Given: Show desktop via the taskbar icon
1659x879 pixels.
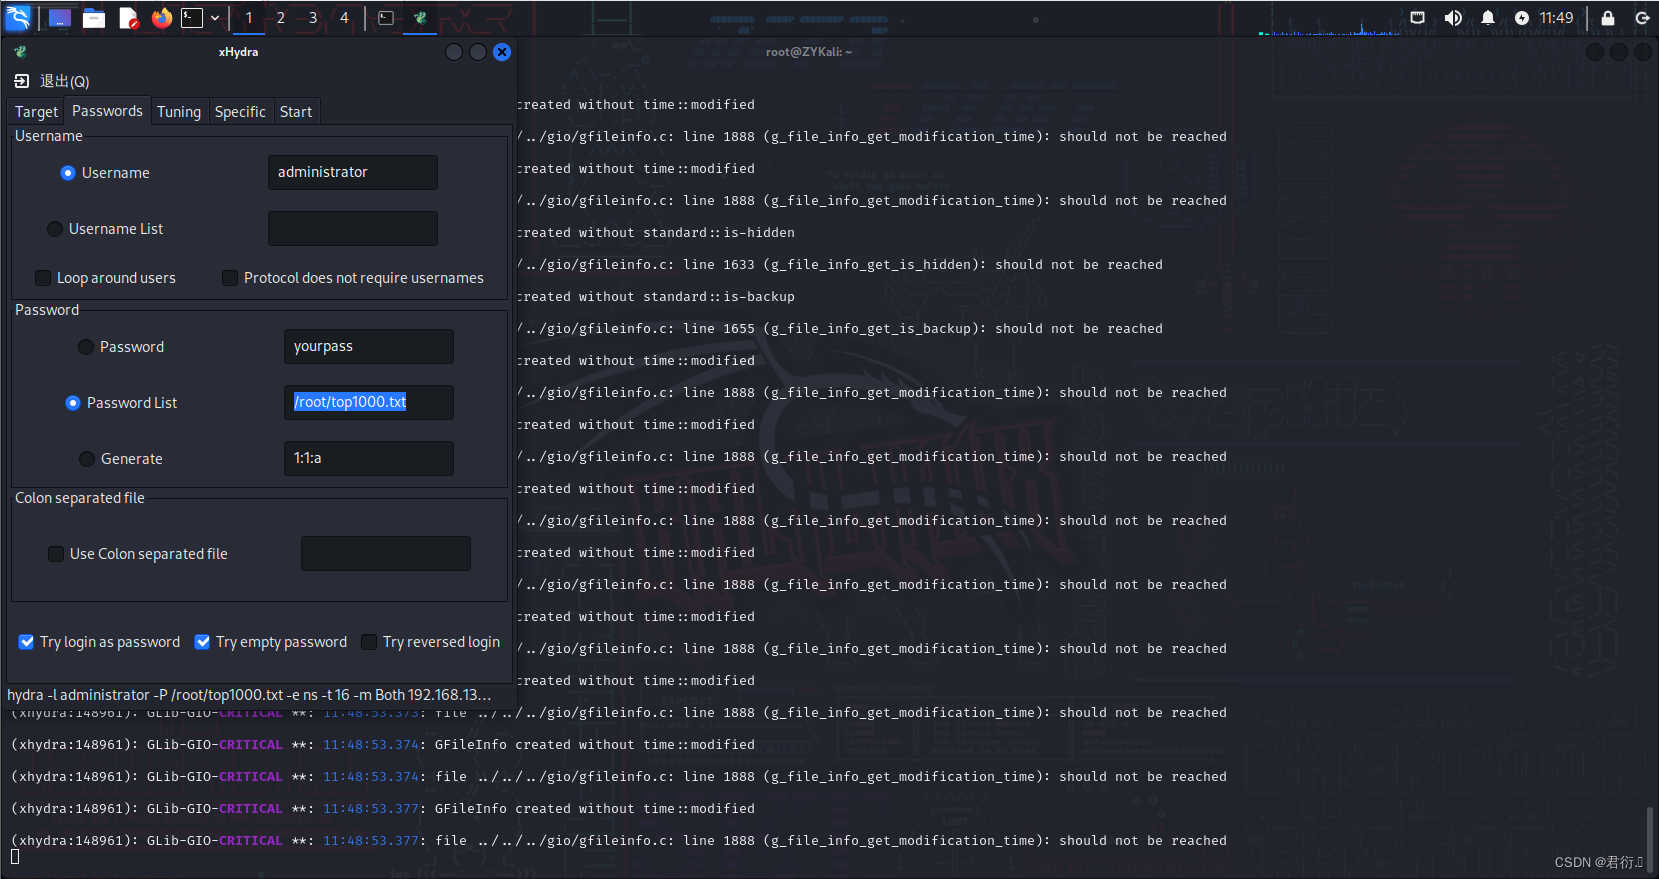Looking at the screenshot, I should click(x=60, y=18).
